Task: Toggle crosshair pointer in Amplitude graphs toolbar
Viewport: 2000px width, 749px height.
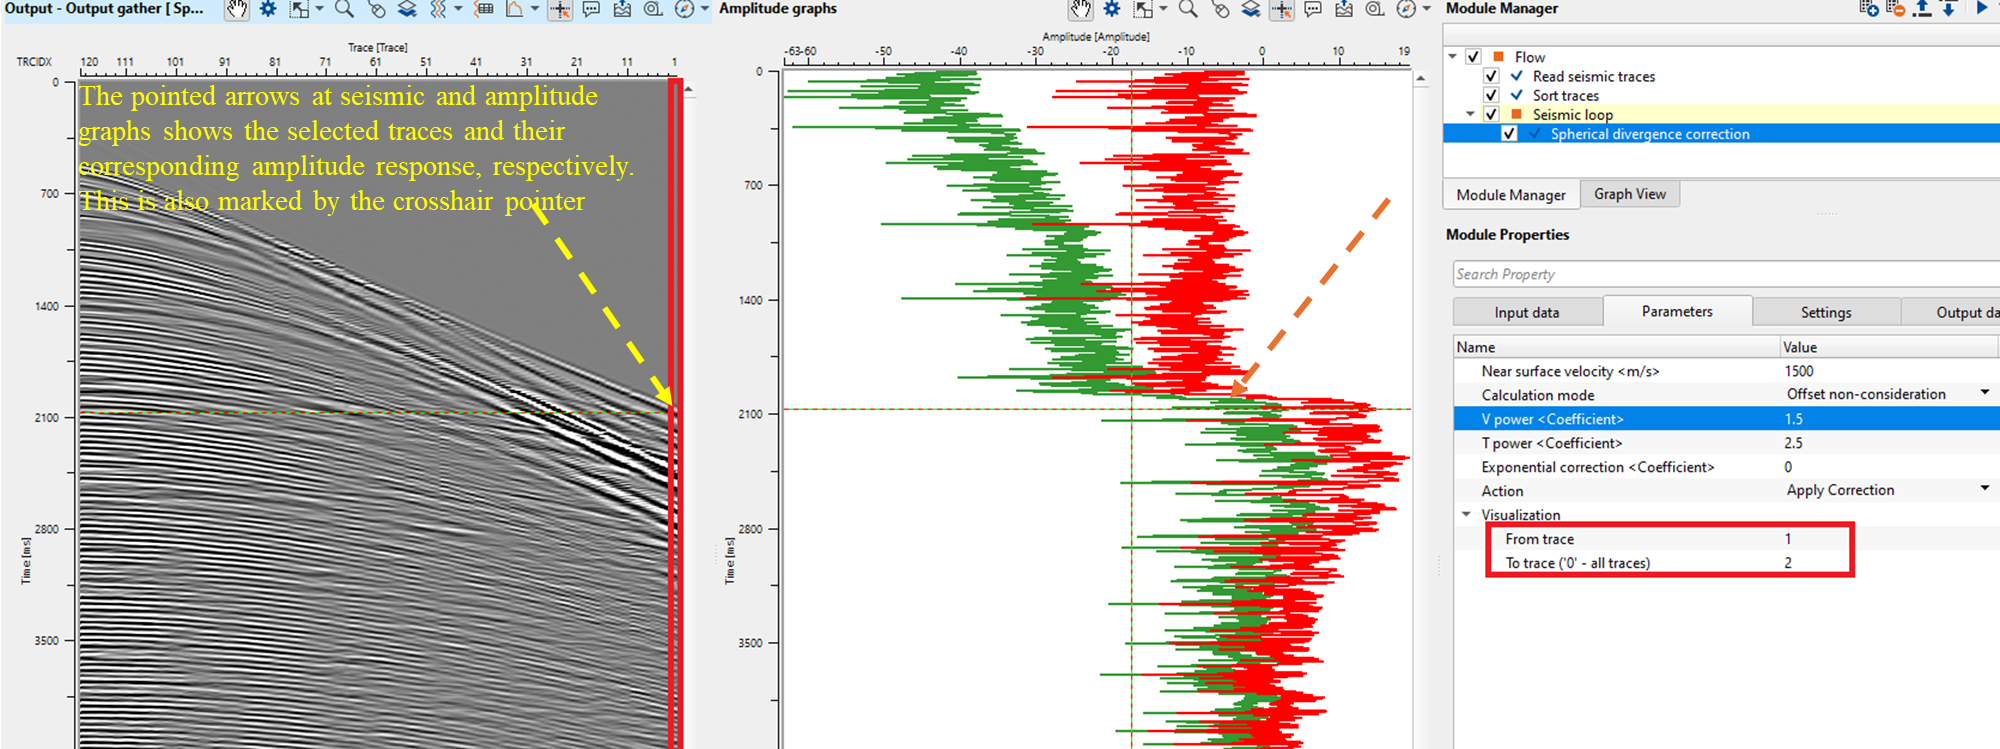Action: click(1282, 10)
